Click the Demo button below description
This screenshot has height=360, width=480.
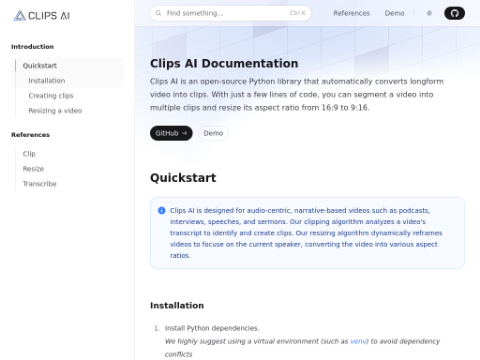[213, 133]
